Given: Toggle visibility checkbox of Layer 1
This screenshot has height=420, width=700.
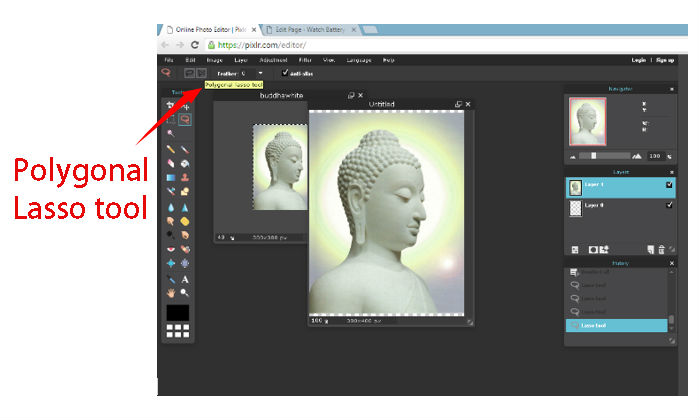Looking at the screenshot, I should coord(669,184).
